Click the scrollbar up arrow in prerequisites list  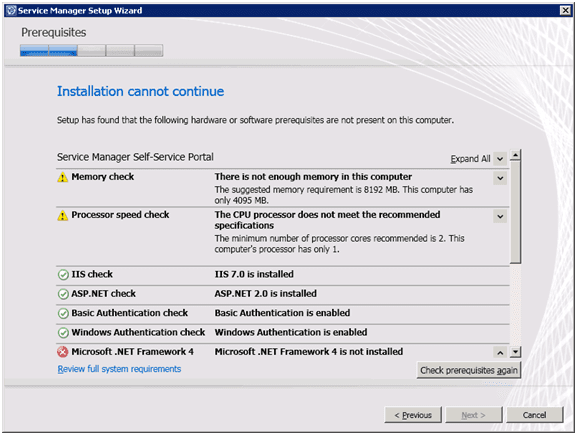click(x=515, y=155)
